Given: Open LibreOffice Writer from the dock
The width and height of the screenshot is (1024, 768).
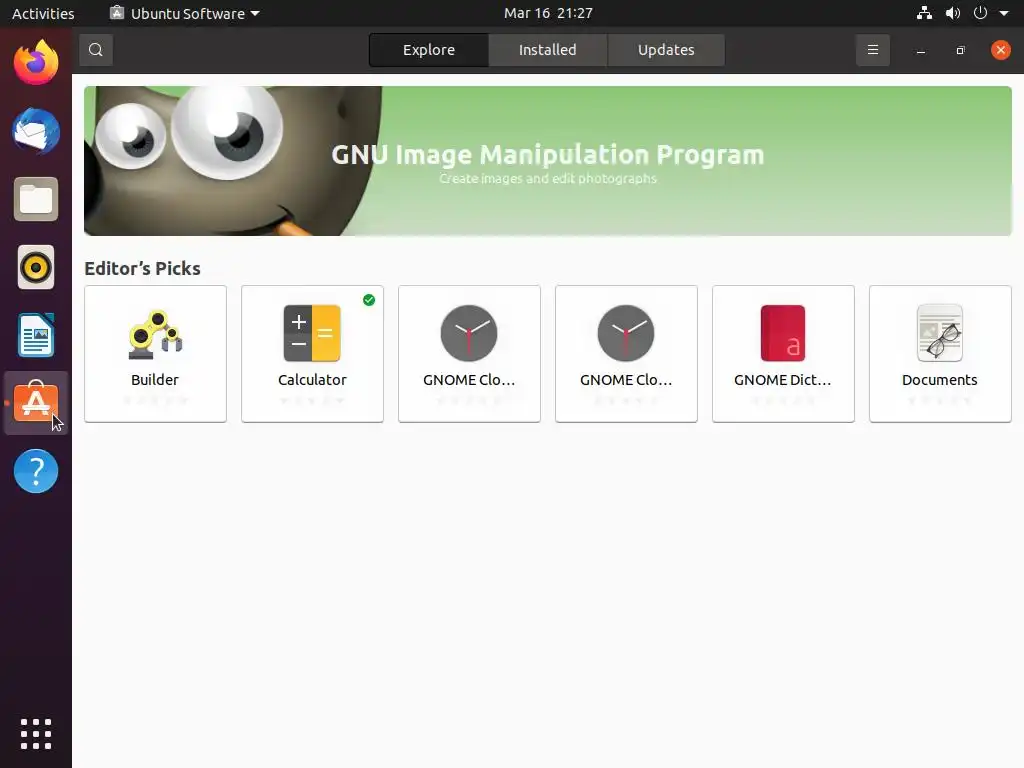Looking at the screenshot, I should (x=36, y=335).
